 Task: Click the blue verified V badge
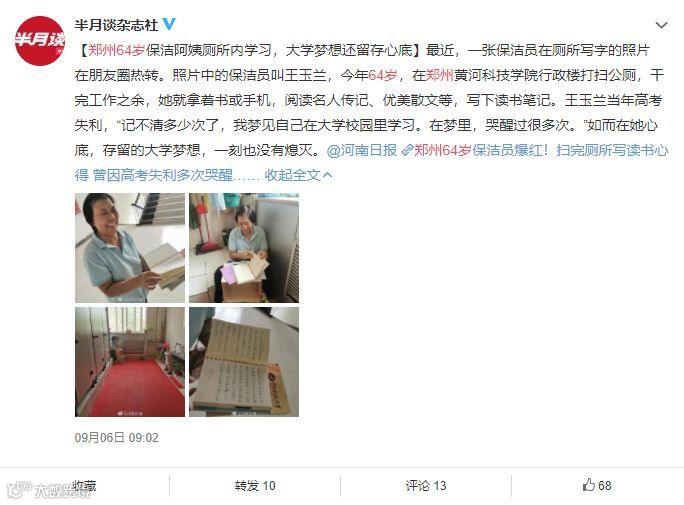point(169,24)
